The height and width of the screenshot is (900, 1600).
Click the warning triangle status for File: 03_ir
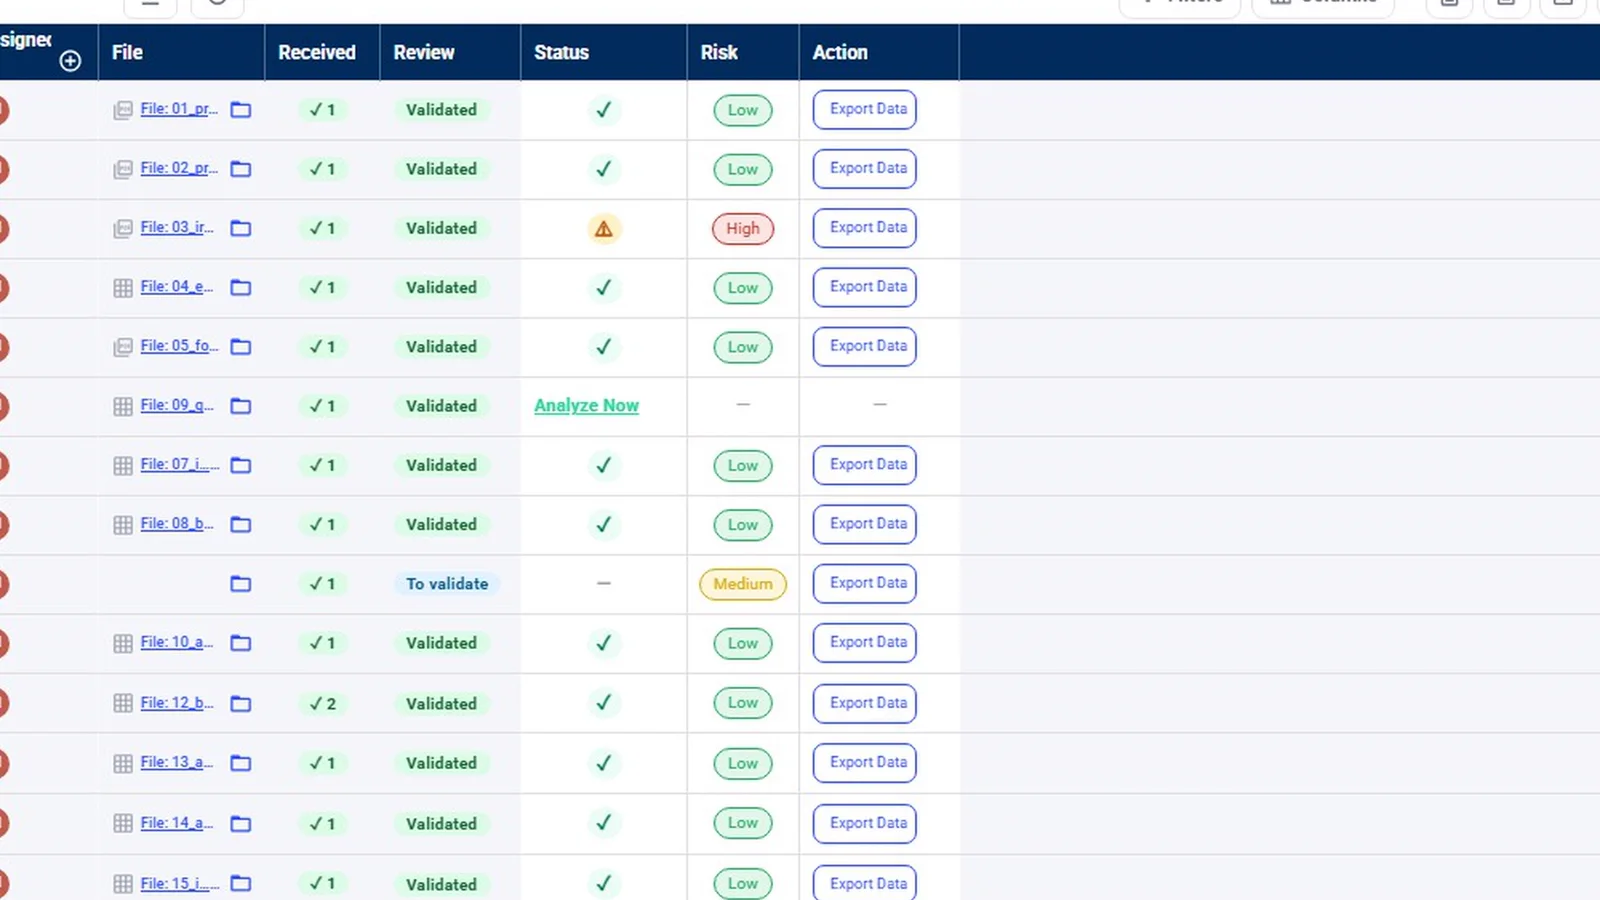click(x=604, y=229)
